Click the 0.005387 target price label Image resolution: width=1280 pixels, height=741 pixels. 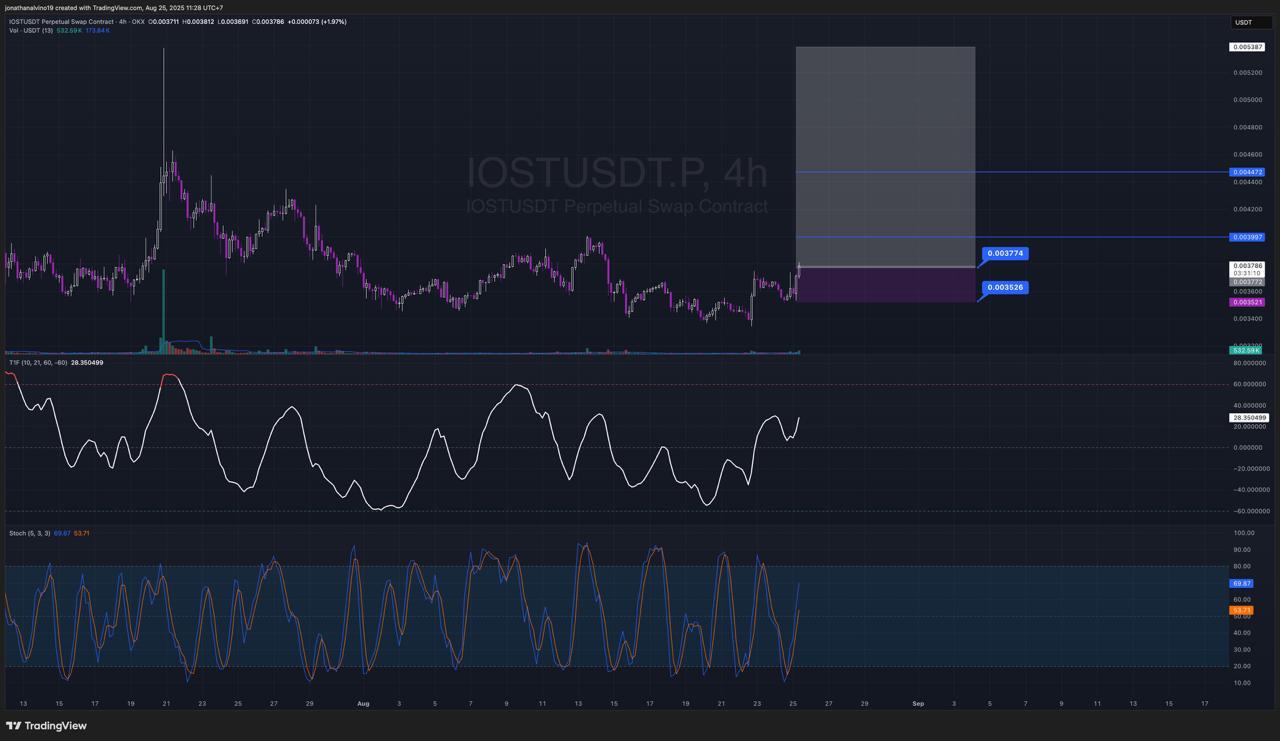coord(1248,47)
